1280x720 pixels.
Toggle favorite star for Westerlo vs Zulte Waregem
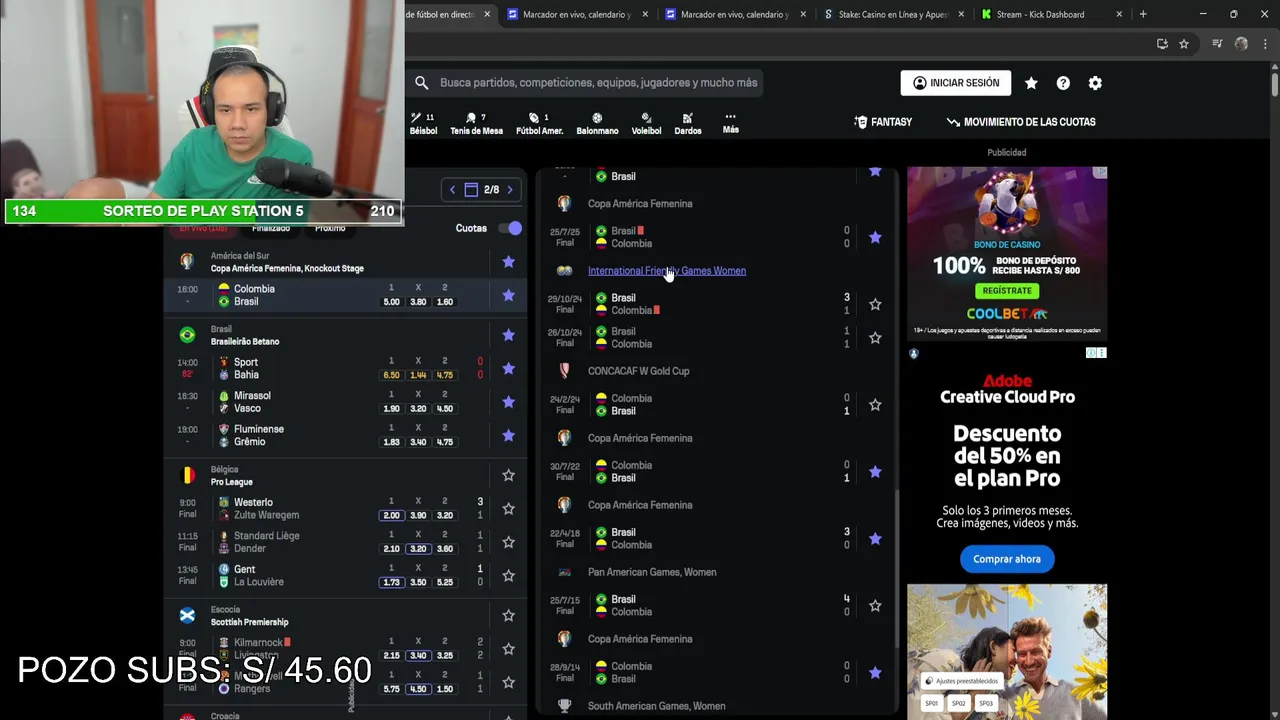coord(508,508)
